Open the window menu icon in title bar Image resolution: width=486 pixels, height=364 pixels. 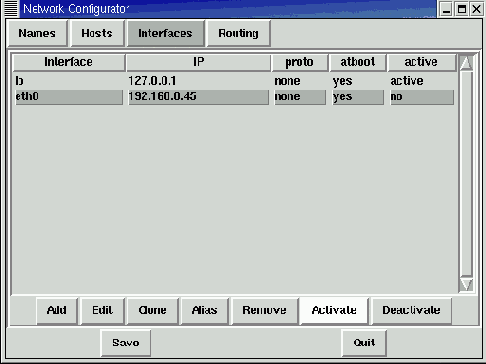(10, 8)
